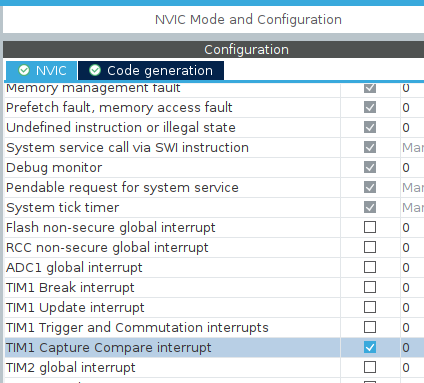Enable RCC non-secure global interrupt checkbox

point(370,247)
